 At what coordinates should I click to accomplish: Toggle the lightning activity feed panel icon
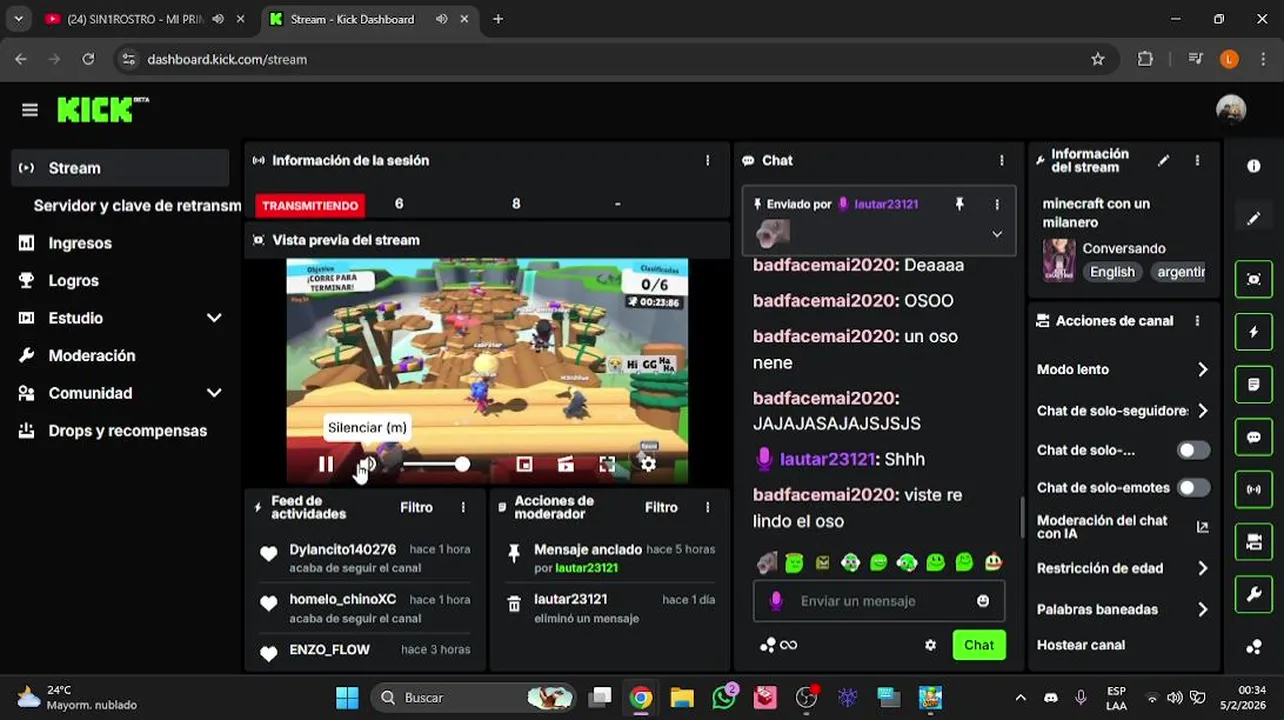click(x=1254, y=332)
